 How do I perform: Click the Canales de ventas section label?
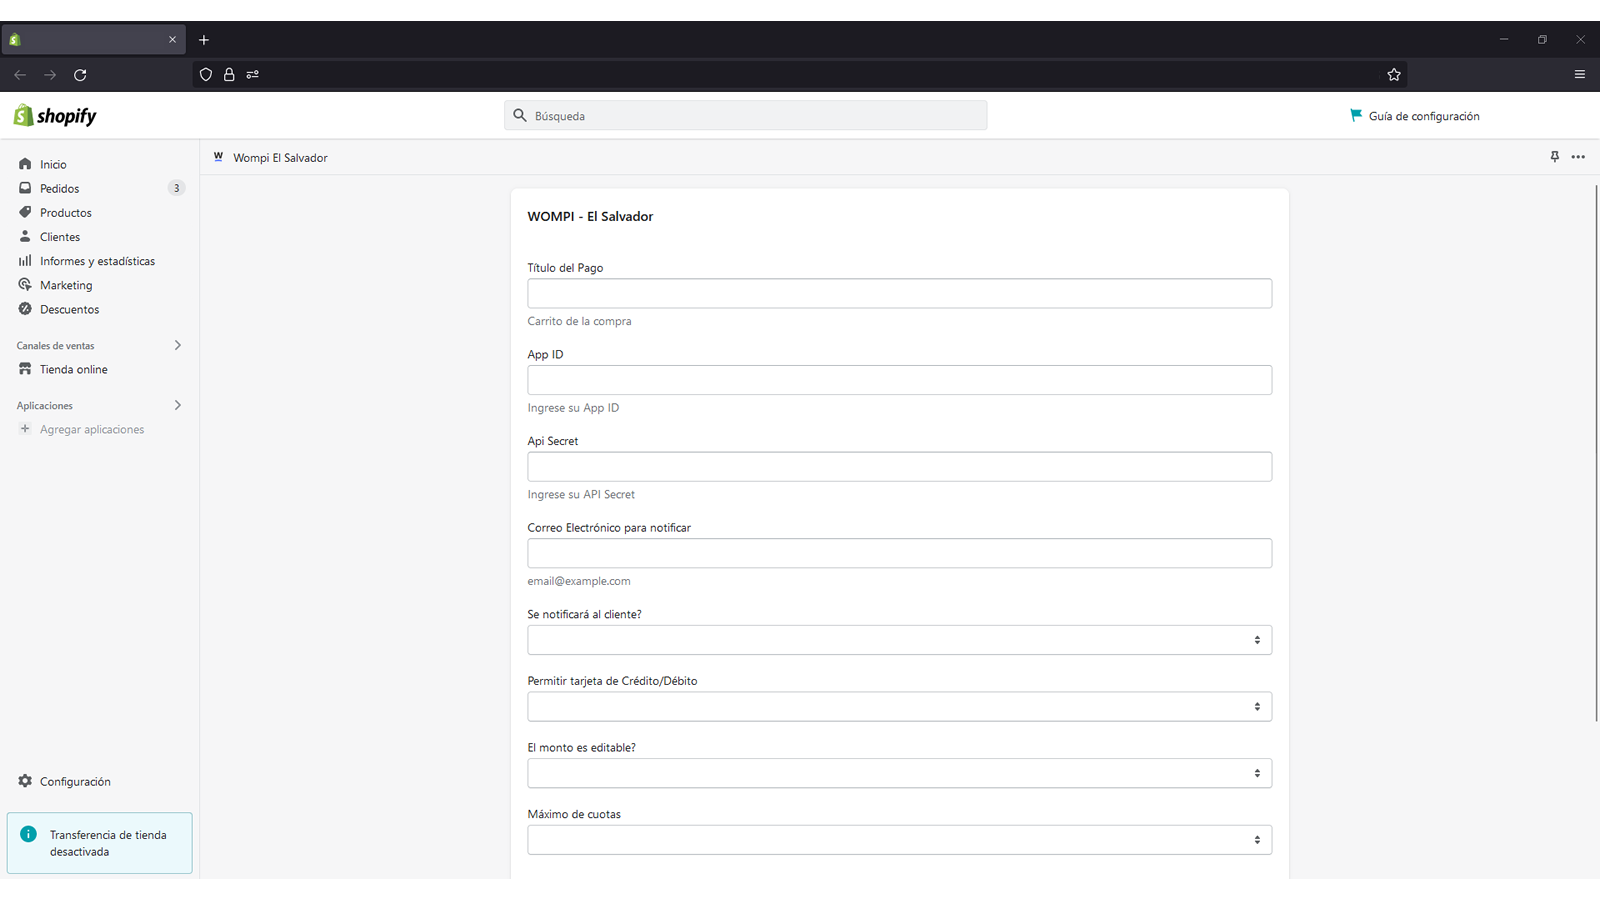(55, 346)
